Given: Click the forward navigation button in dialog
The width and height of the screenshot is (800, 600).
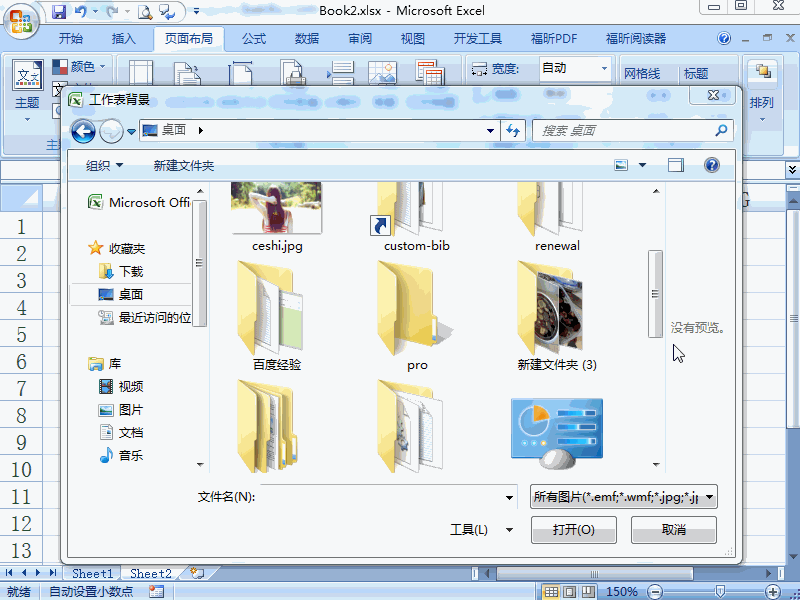Looking at the screenshot, I should click(111, 132).
